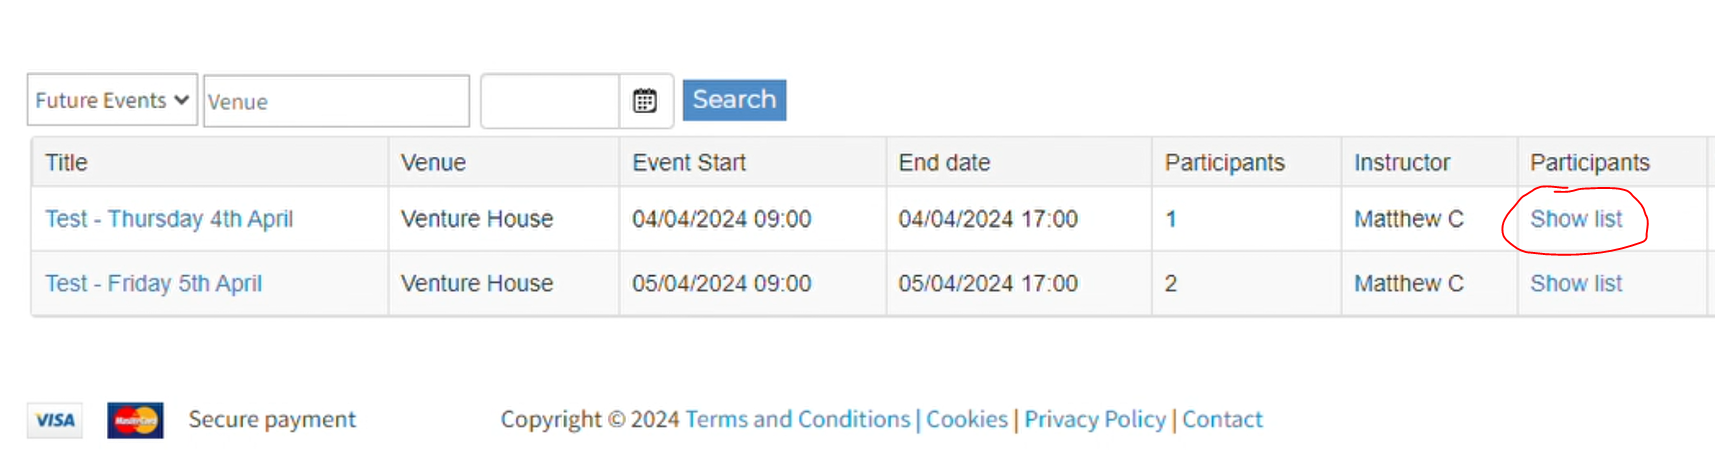The height and width of the screenshot is (461, 1715).
Task: Click the End date column header
Action: coord(944,163)
